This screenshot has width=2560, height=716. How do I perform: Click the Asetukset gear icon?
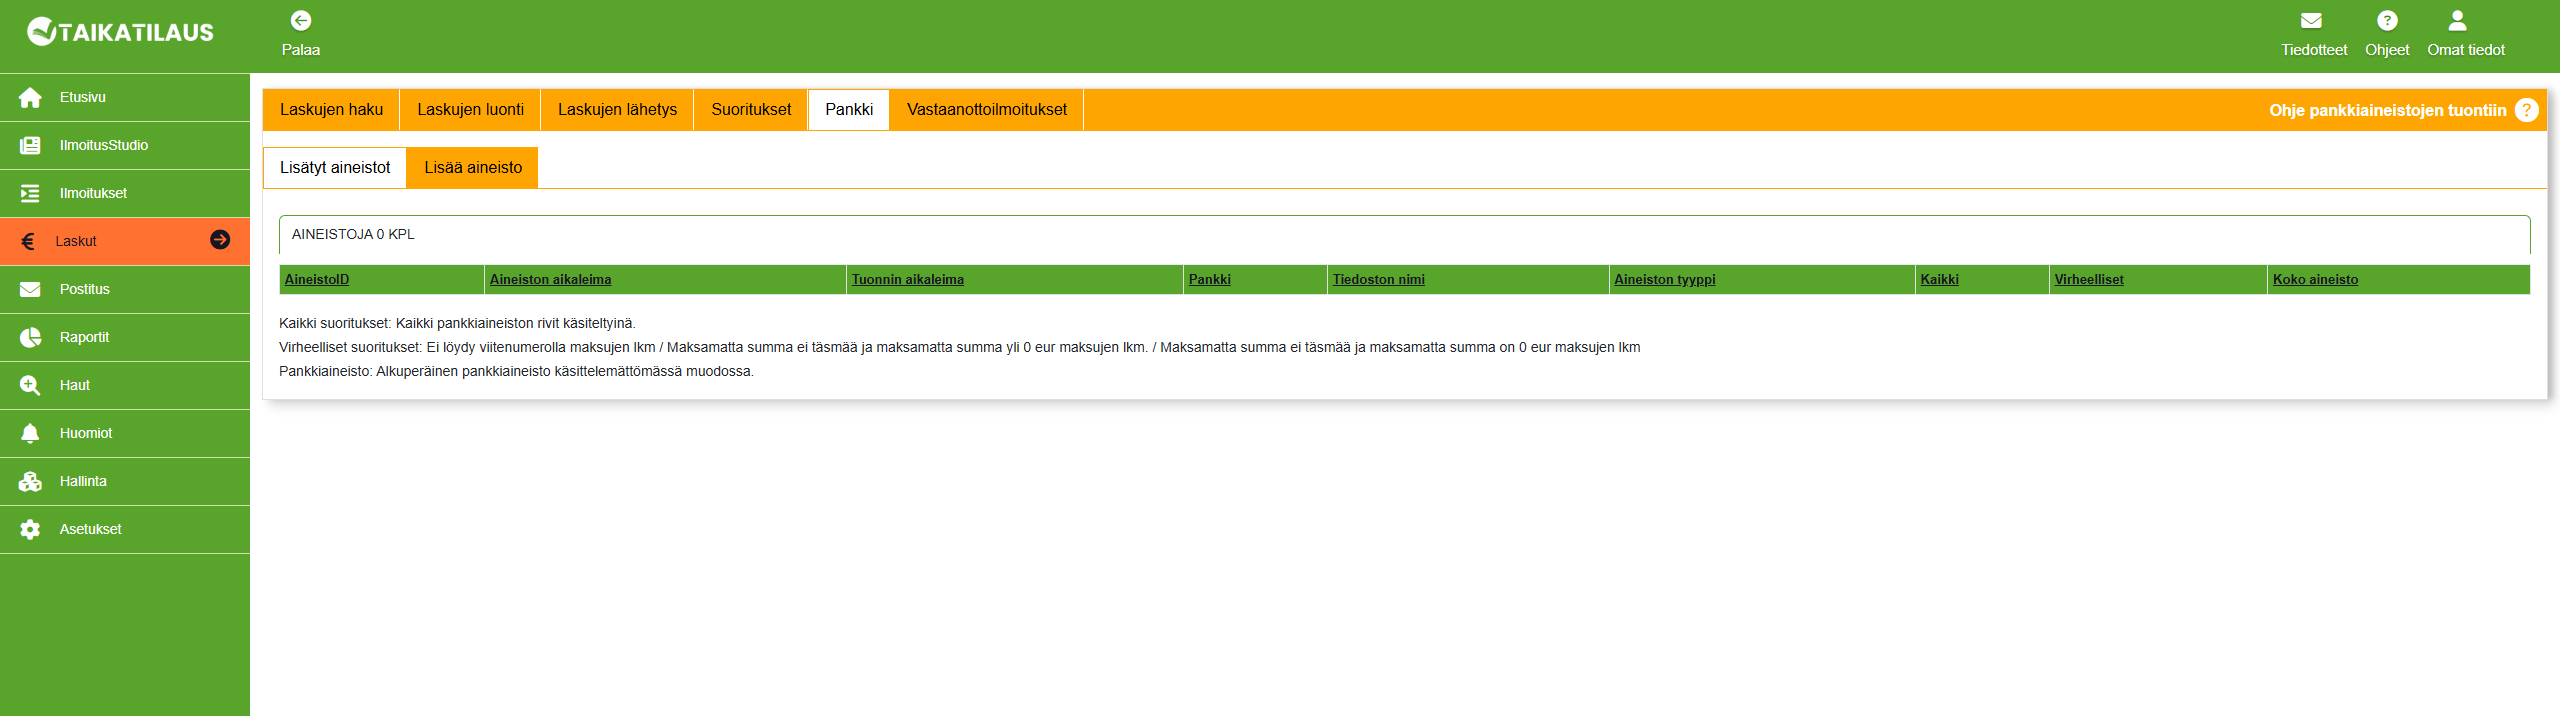tap(30, 530)
